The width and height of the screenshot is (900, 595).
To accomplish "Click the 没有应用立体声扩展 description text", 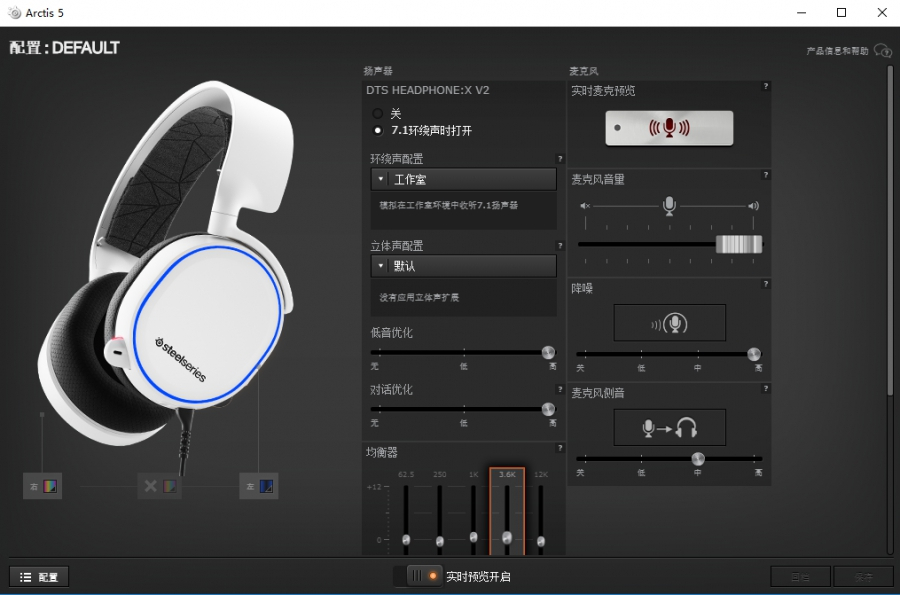I will click(x=419, y=297).
